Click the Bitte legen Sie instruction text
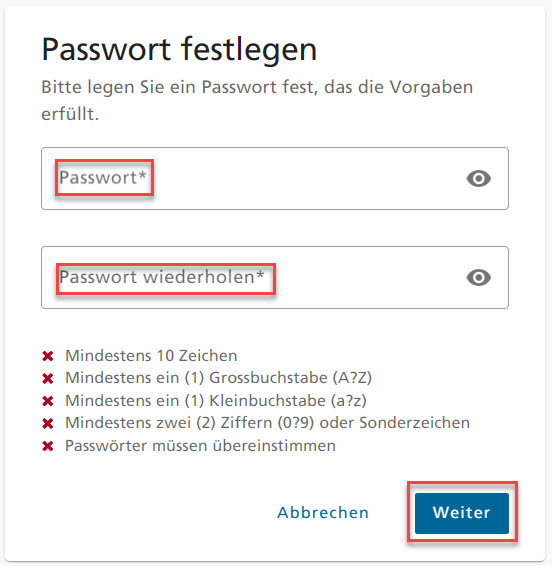The height and width of the screenshot is (566, 552). [257, 100]
